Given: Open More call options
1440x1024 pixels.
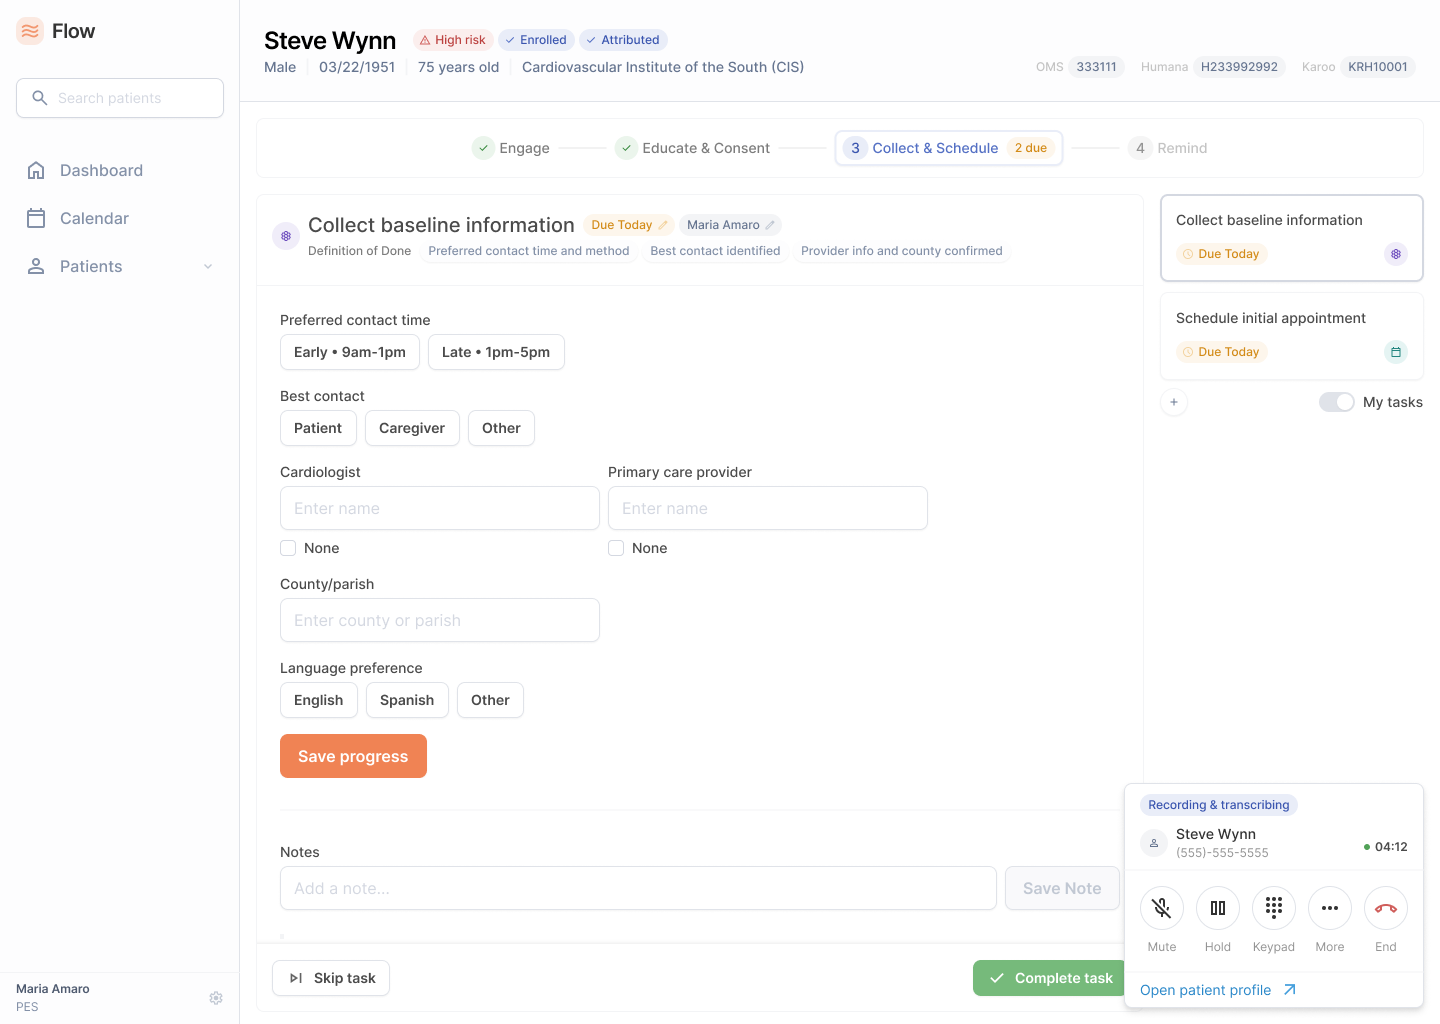Looking at the screenshot, I should click(x=1330, y=908).
